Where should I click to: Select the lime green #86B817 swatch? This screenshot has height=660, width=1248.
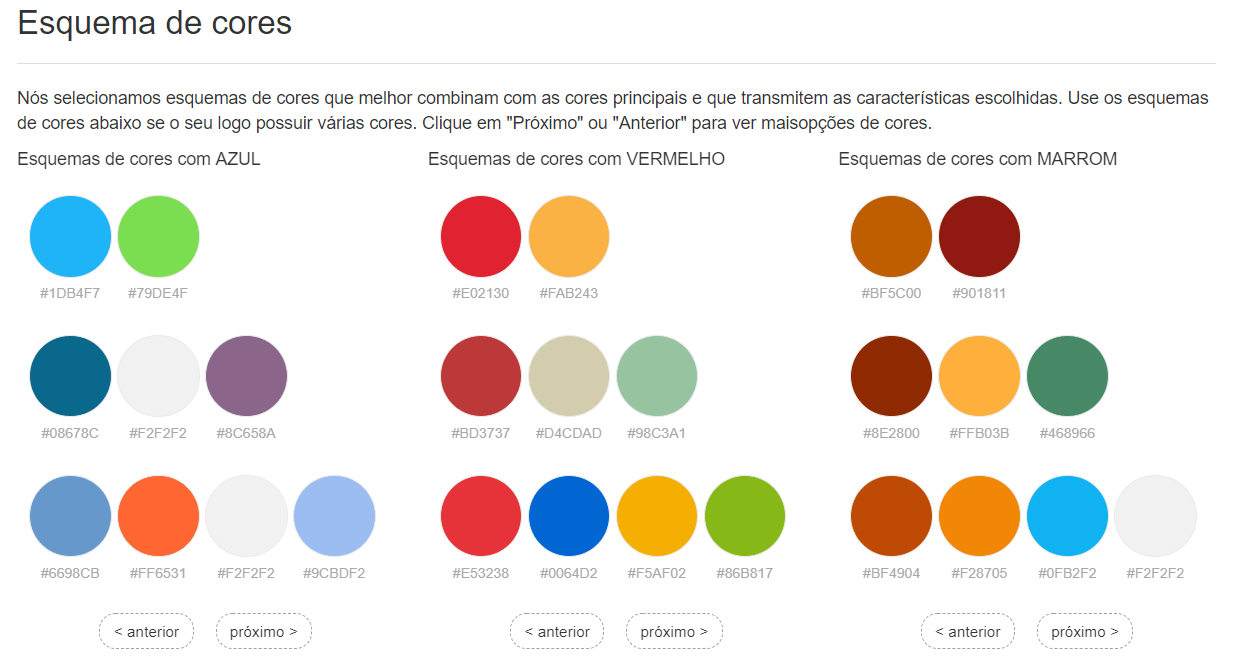[745, 516]
